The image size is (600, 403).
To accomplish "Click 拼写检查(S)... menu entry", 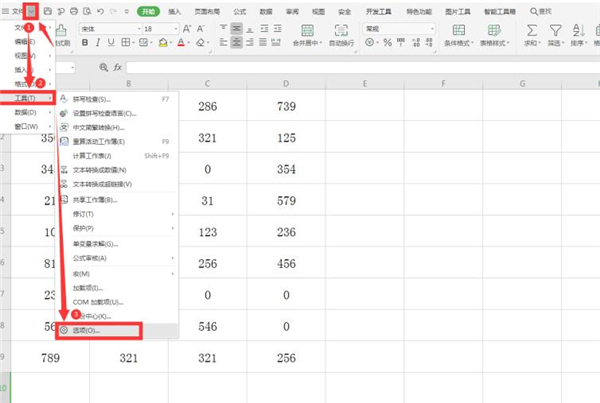I will point(93,100).
